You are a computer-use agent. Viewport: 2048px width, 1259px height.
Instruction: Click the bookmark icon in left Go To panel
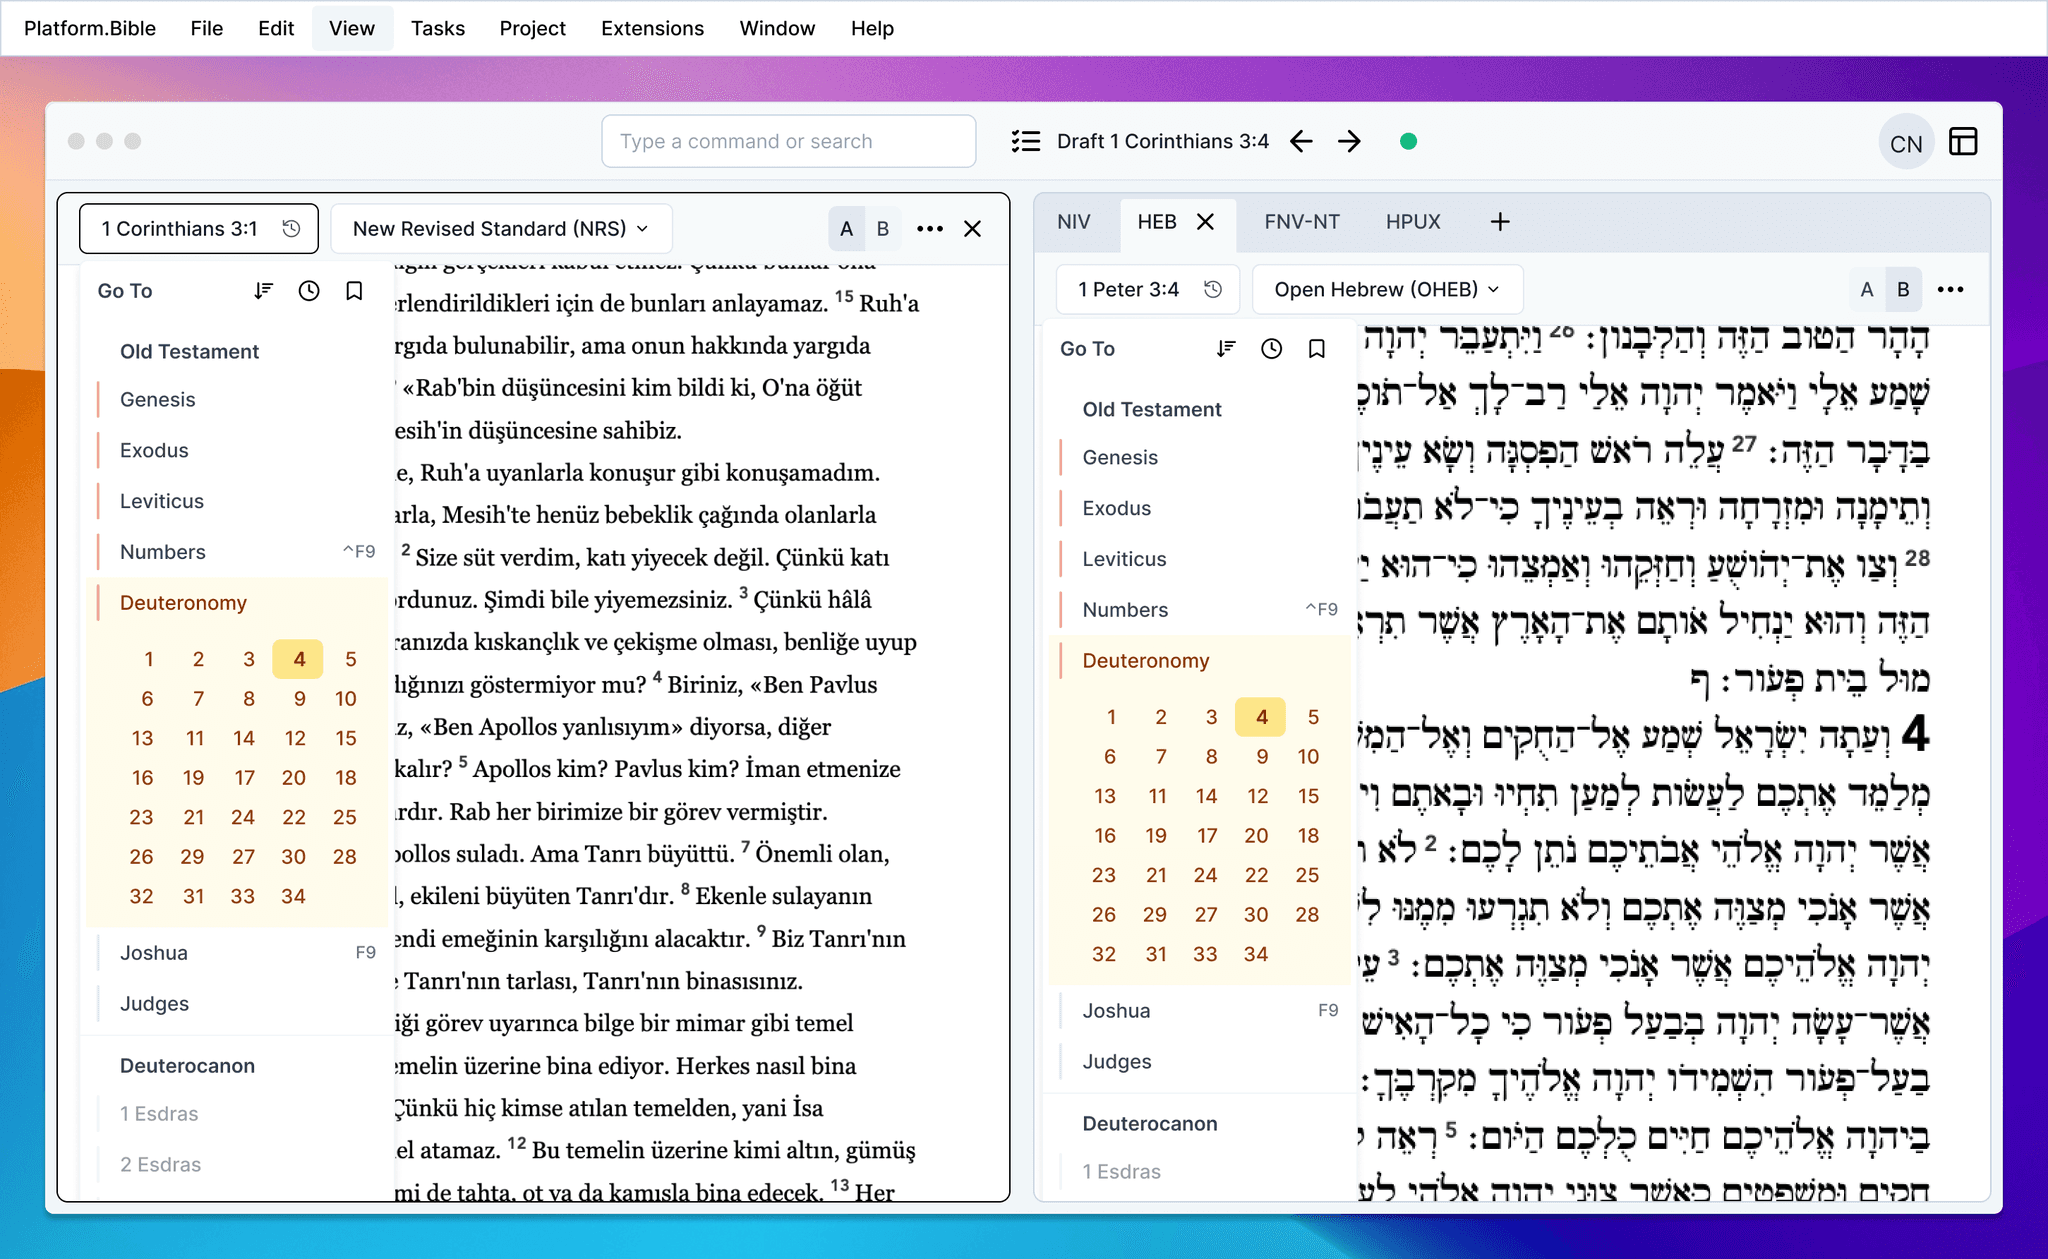353,290
